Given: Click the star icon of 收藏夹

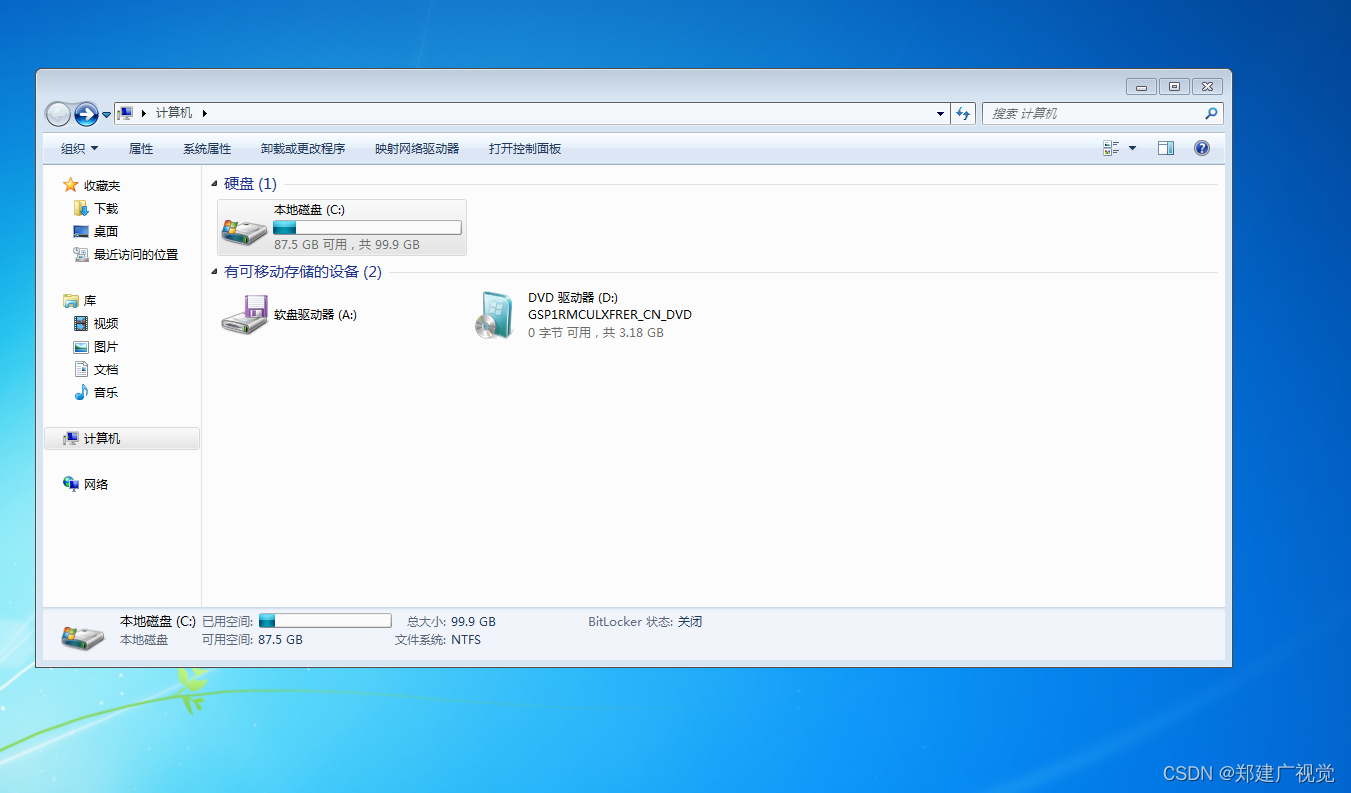Looking at the screenshot, I should 70,185.
